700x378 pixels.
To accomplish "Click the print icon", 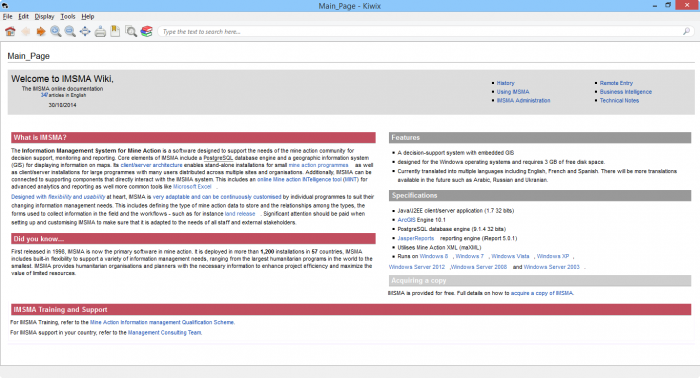I will pos(100,31).
